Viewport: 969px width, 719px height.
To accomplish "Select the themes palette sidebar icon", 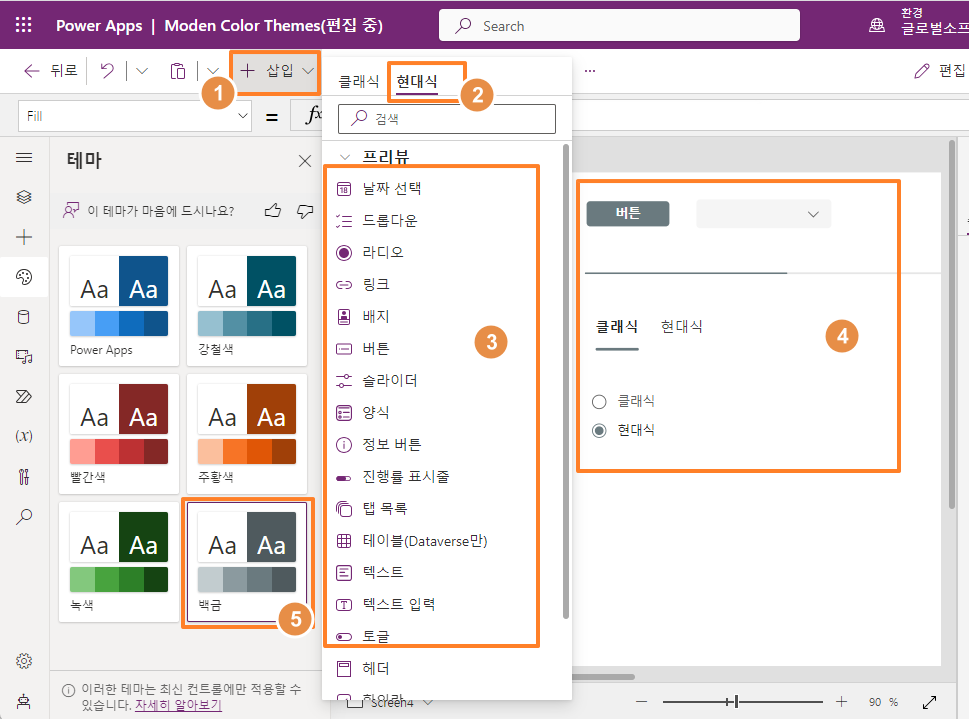I will click(24, 277).
